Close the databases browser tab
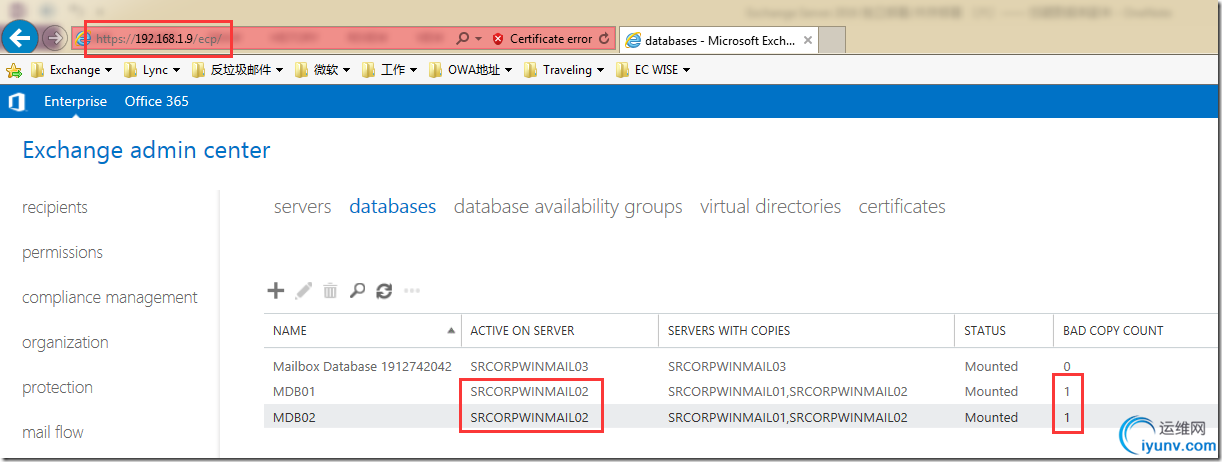Screen dimensions: 1222x462 coord(807,40)
